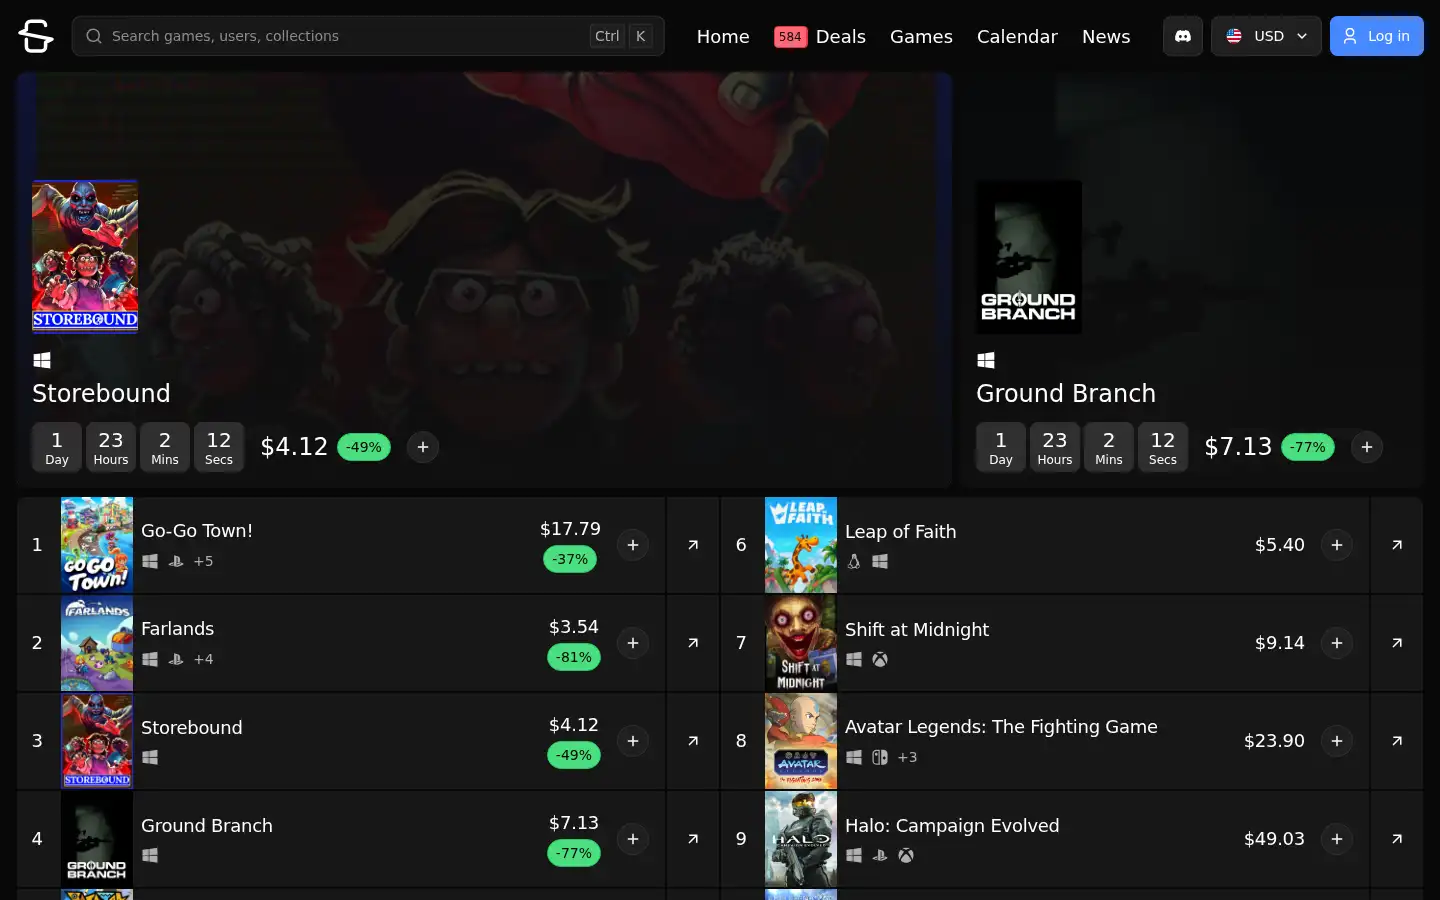
Task: Click the -37% discount badge on Go-Go Town!
Action: 570,559
